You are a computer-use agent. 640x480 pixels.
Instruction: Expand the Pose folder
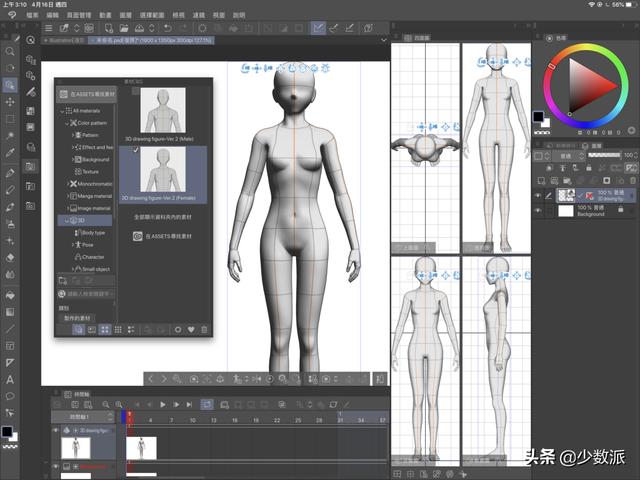tap(73, 245)
